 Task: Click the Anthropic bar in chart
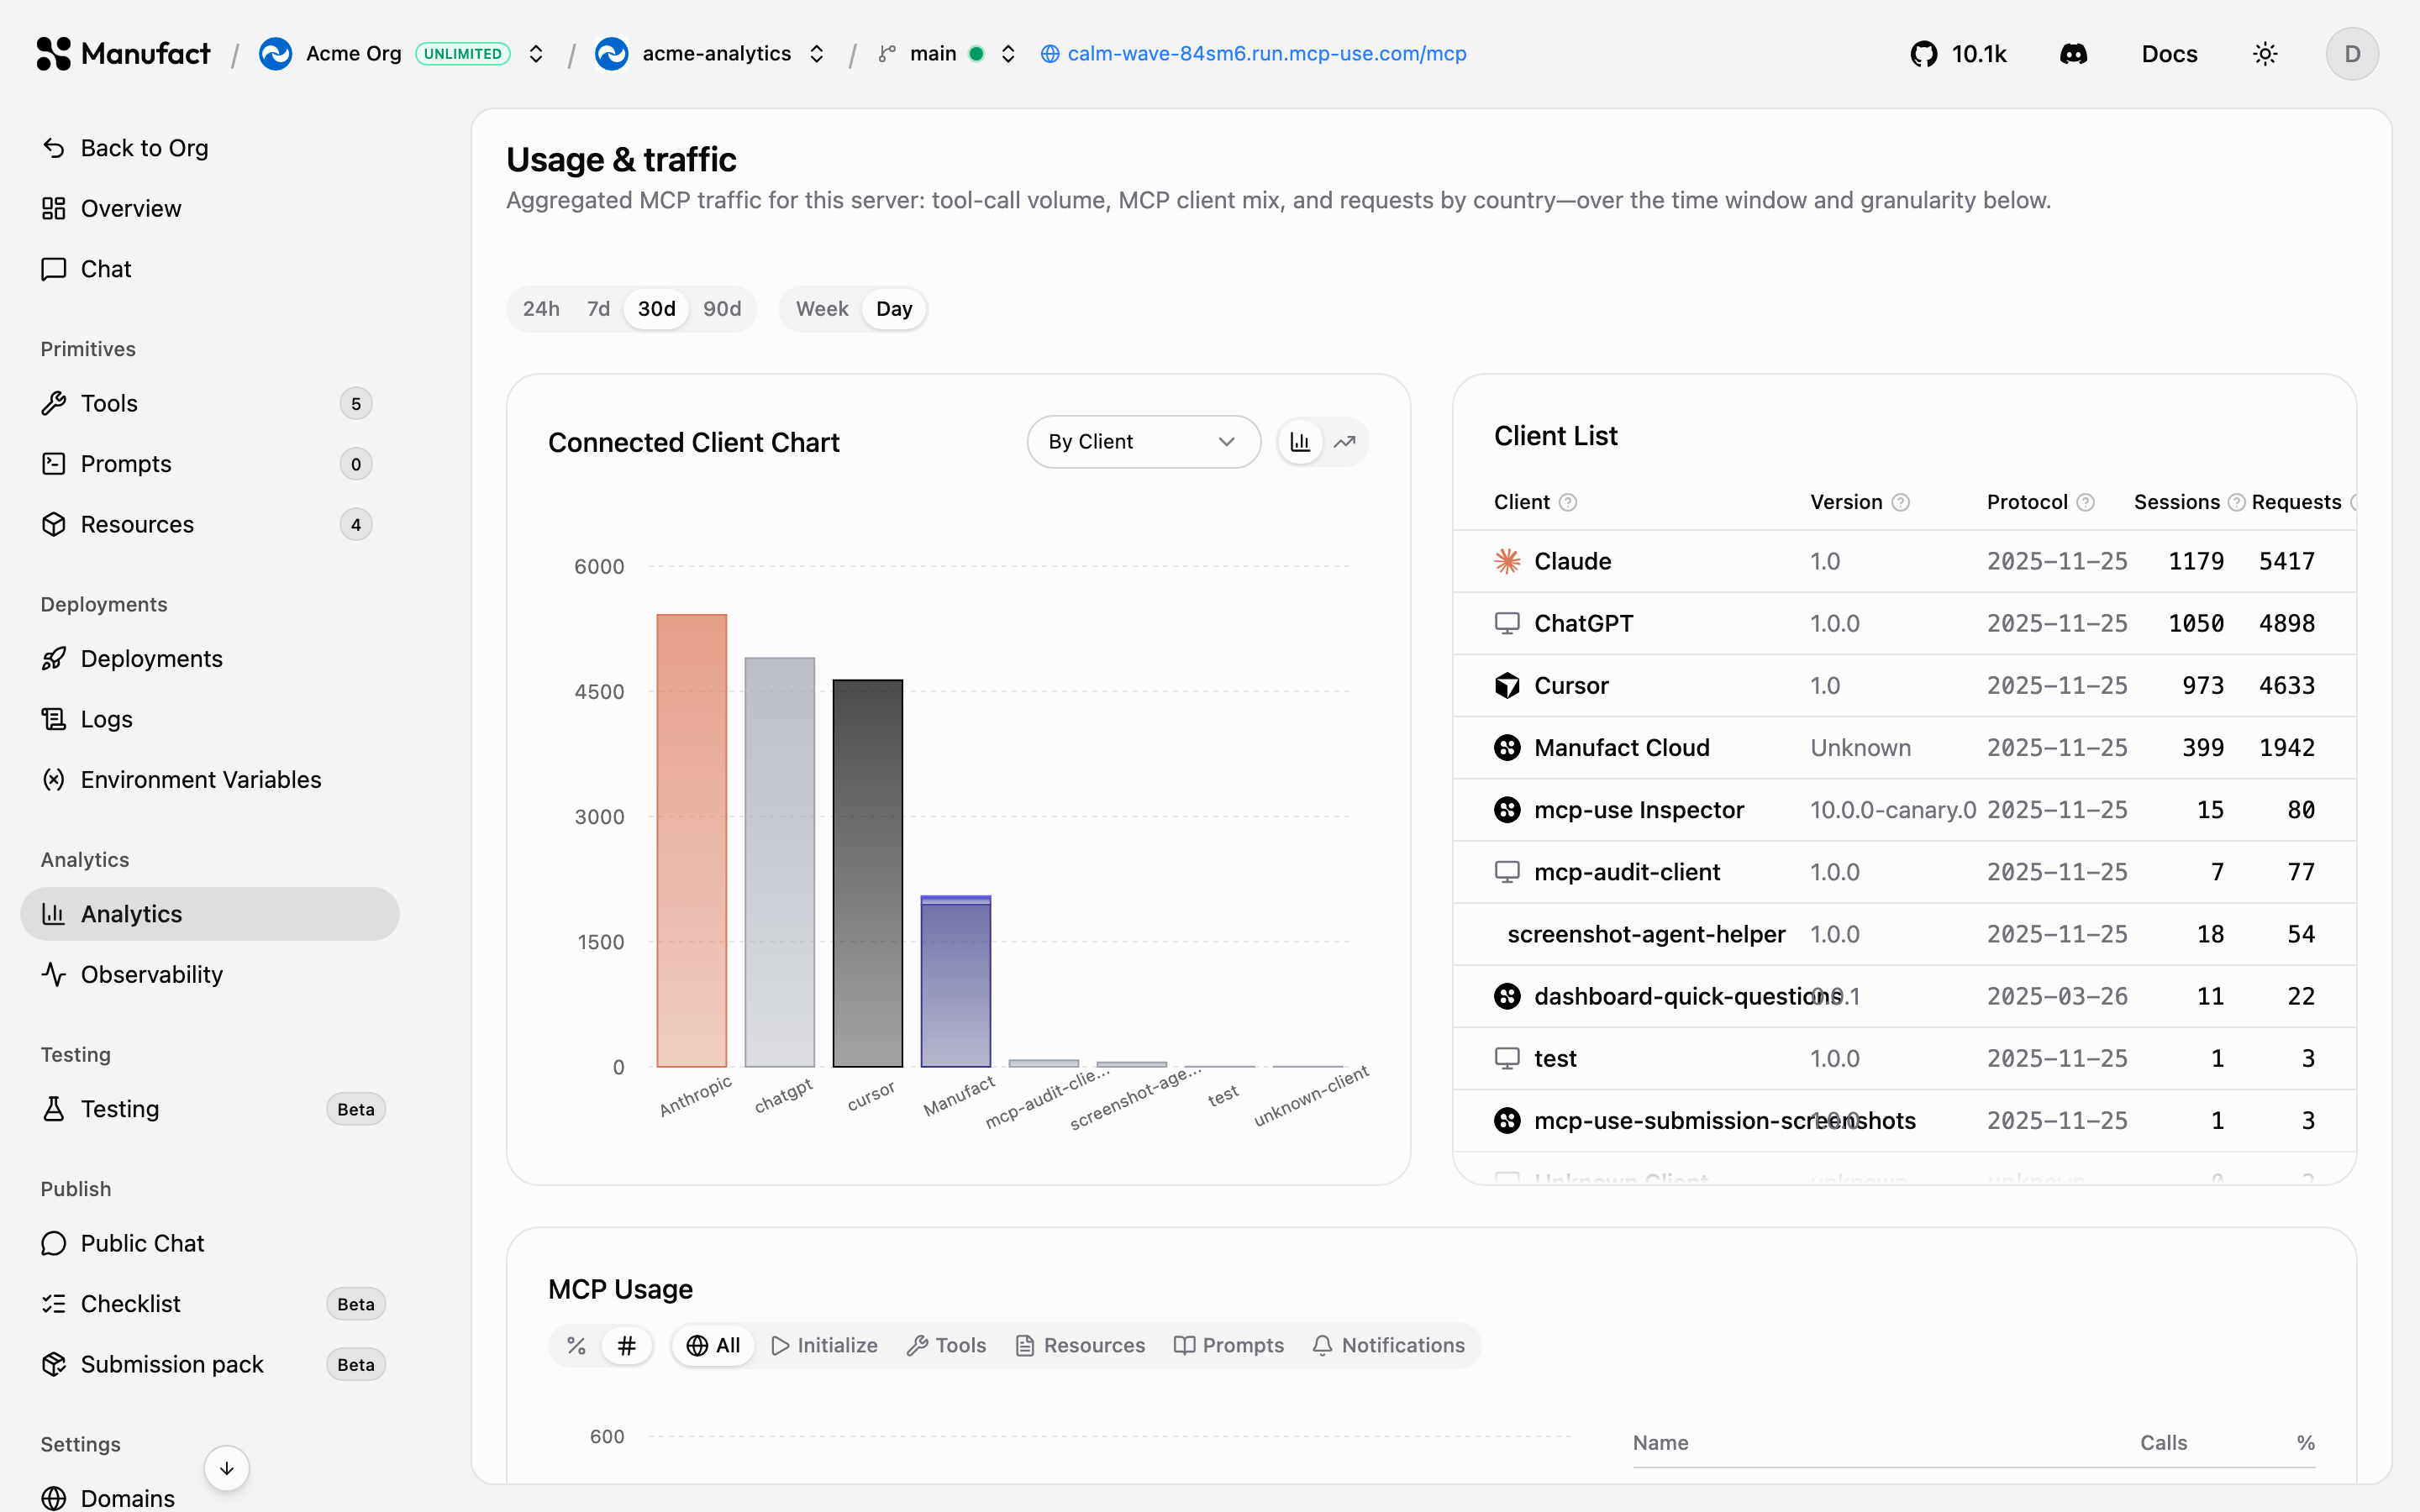[x=691, y=841]
